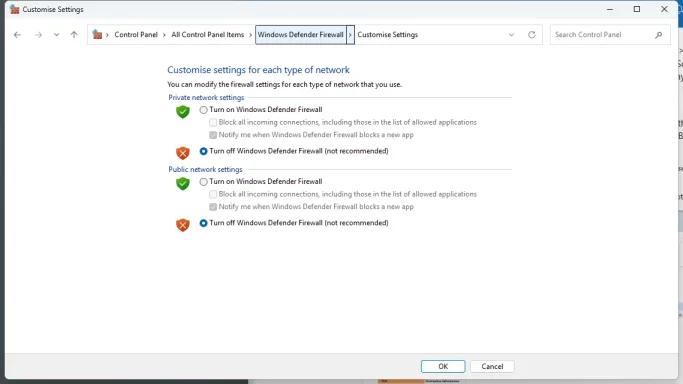Go forward with the forward arrow

[38, 35]
